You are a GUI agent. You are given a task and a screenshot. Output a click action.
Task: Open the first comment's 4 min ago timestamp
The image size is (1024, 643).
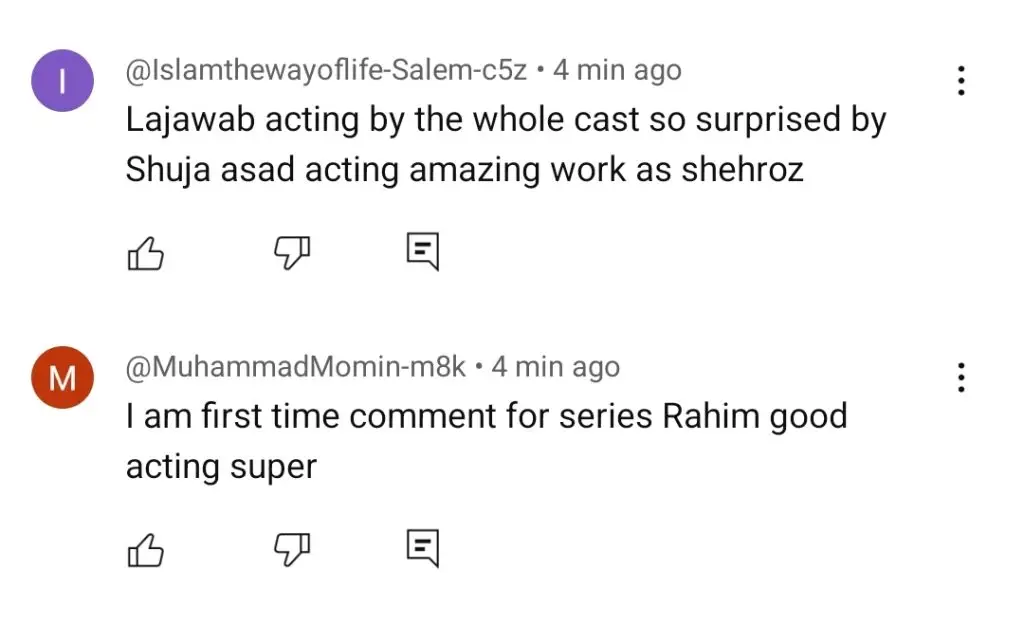coord(617,71)
